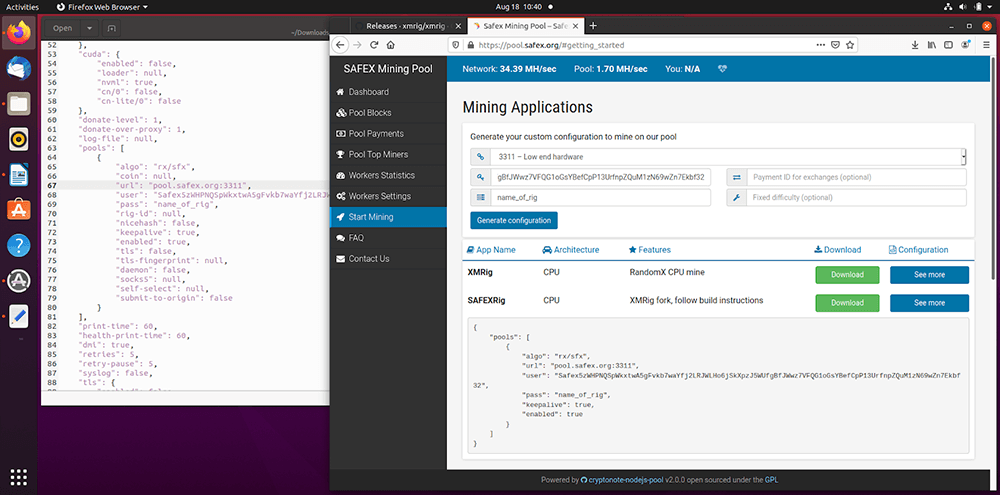Click App Name column header
The image size is (1000, 495).
click(x=491, y=250)
